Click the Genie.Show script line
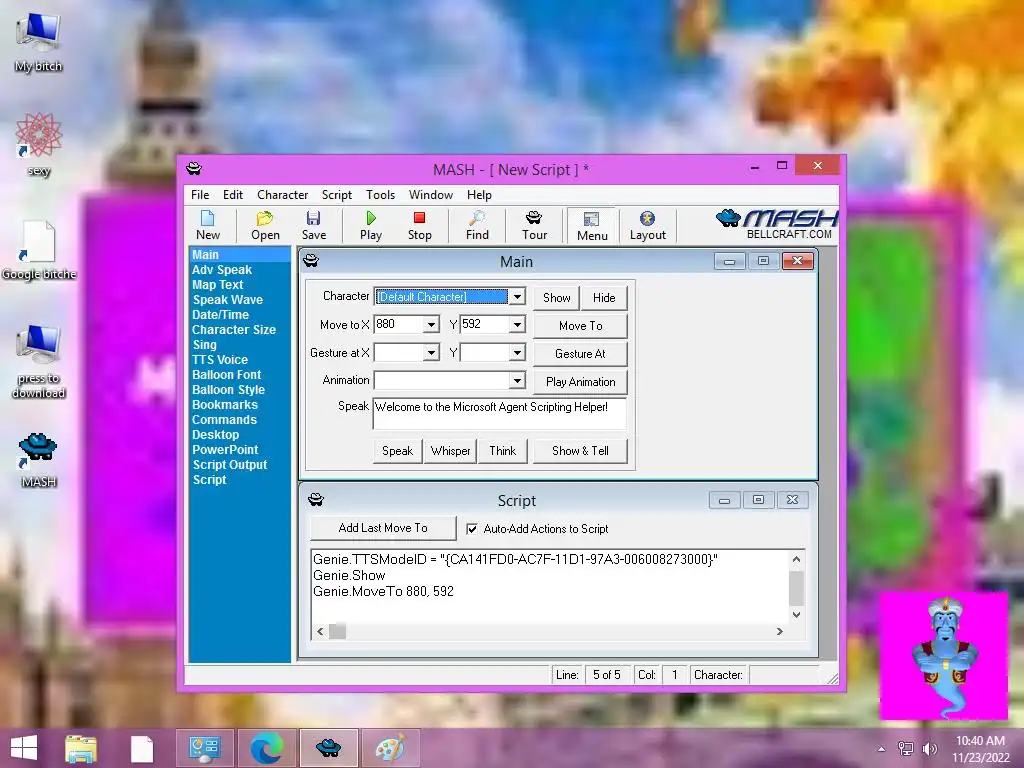 click(349, 575)
